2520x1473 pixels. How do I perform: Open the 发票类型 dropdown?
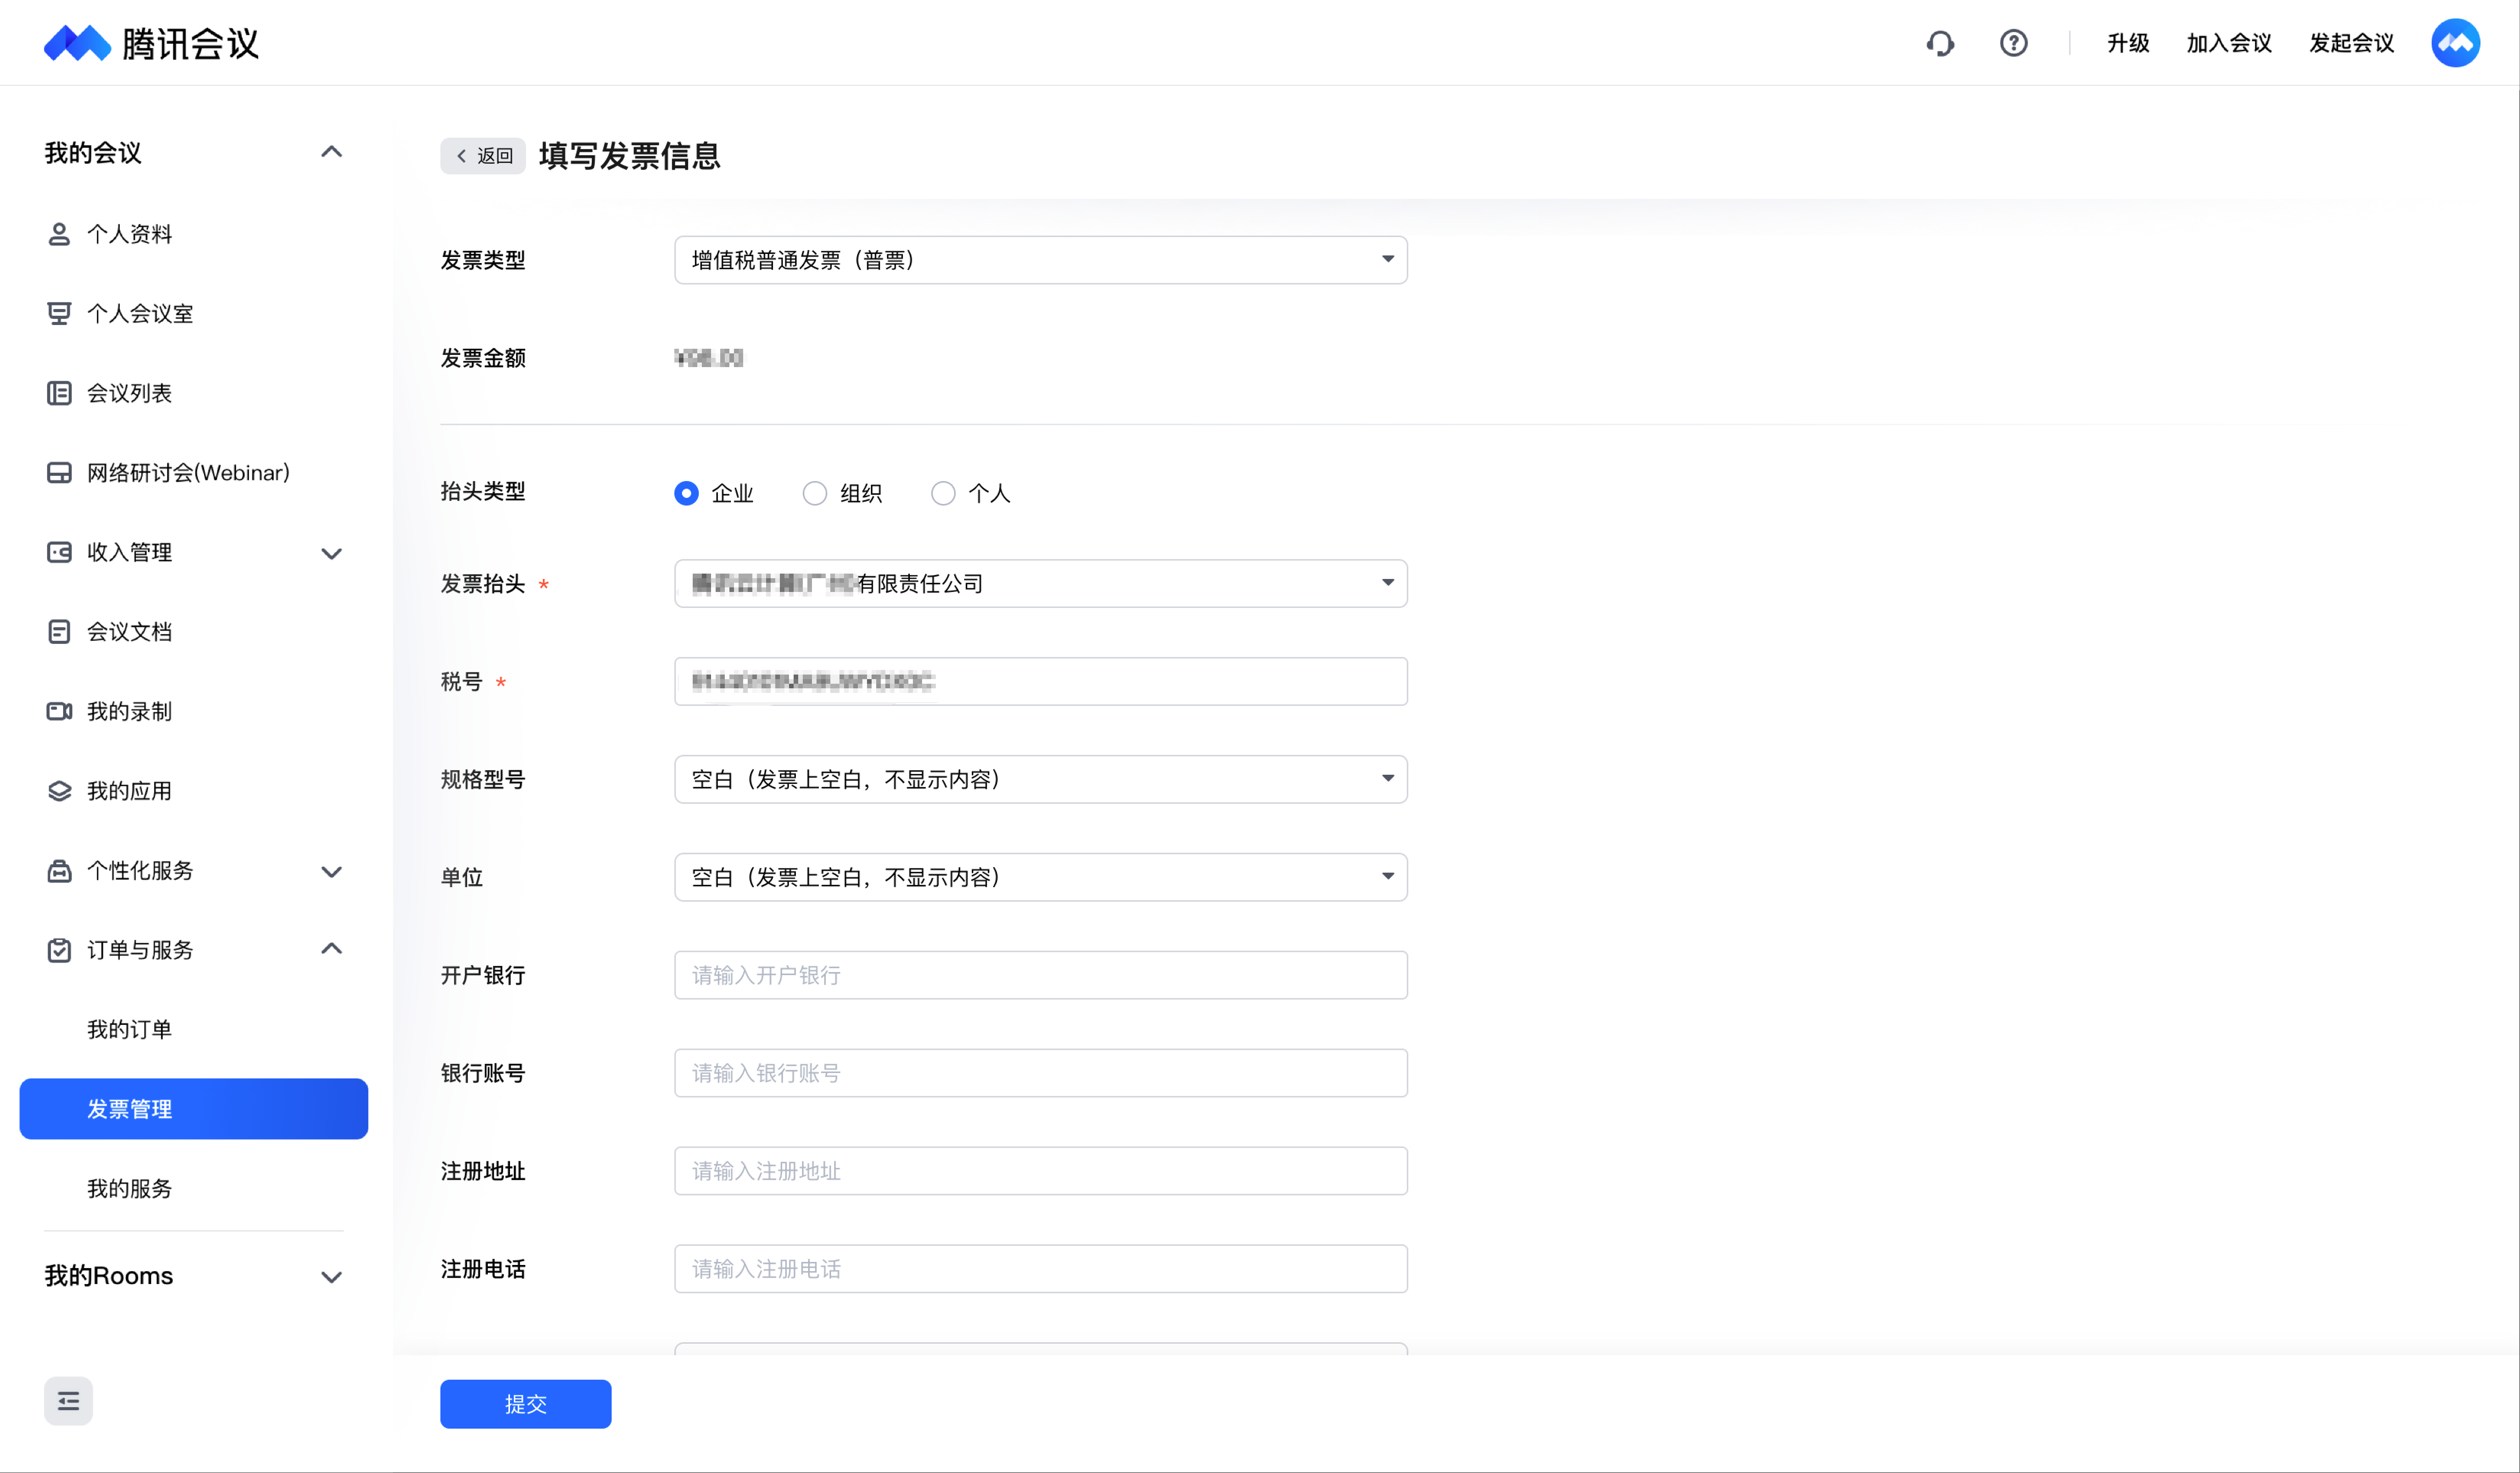coord(1040,260)
